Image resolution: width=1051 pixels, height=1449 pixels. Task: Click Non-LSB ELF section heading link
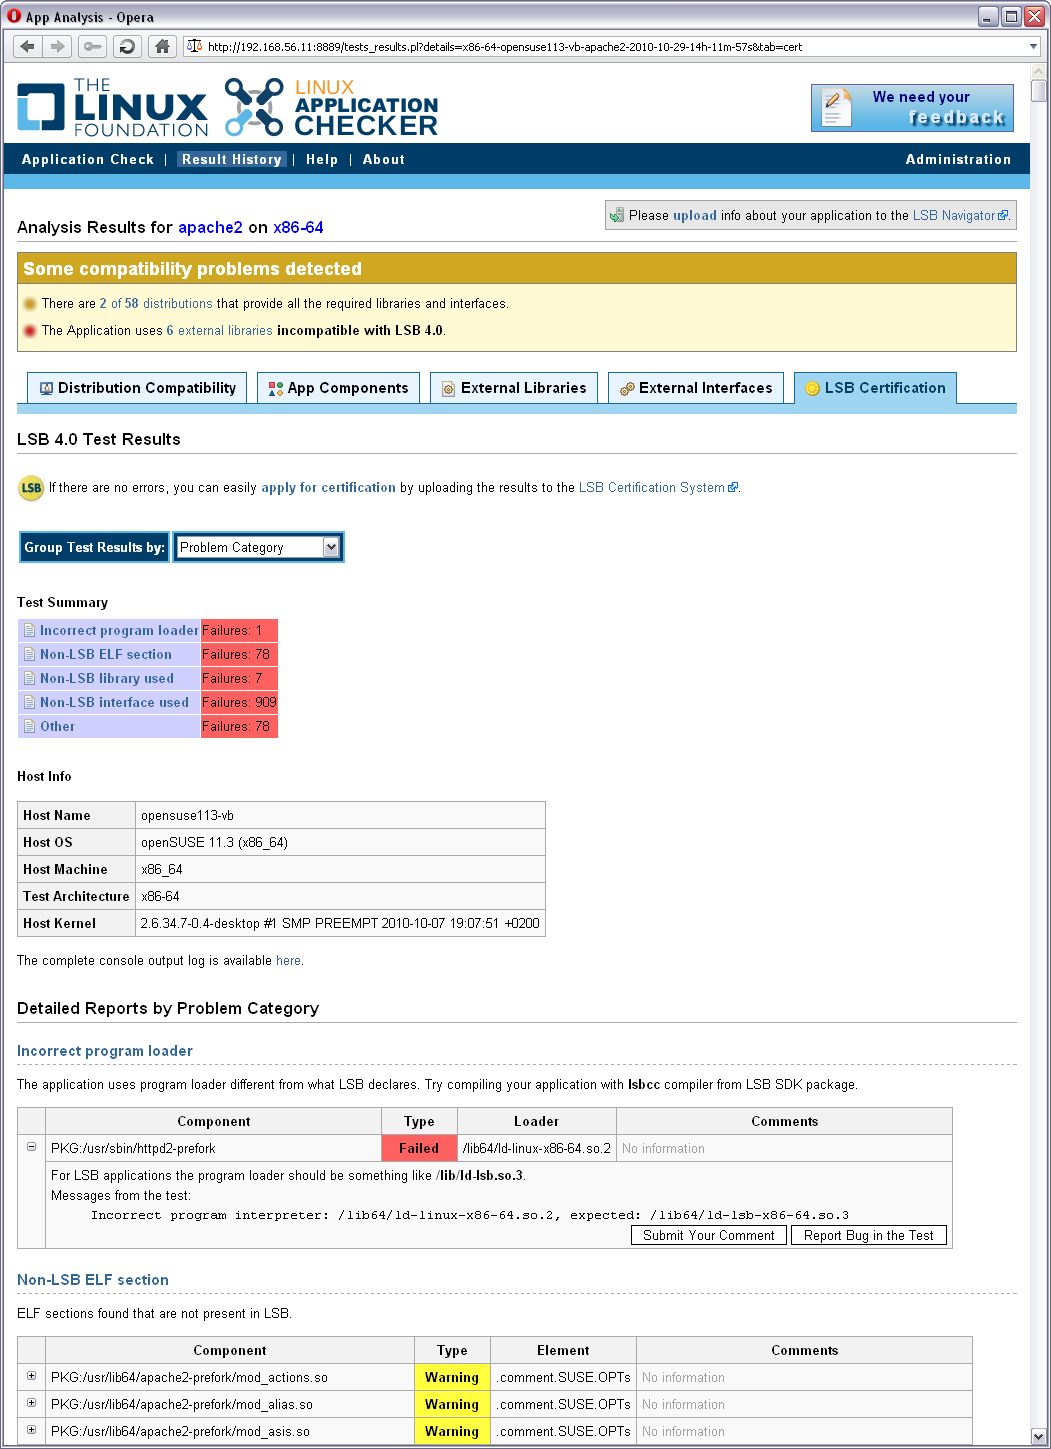[93, 1280]
